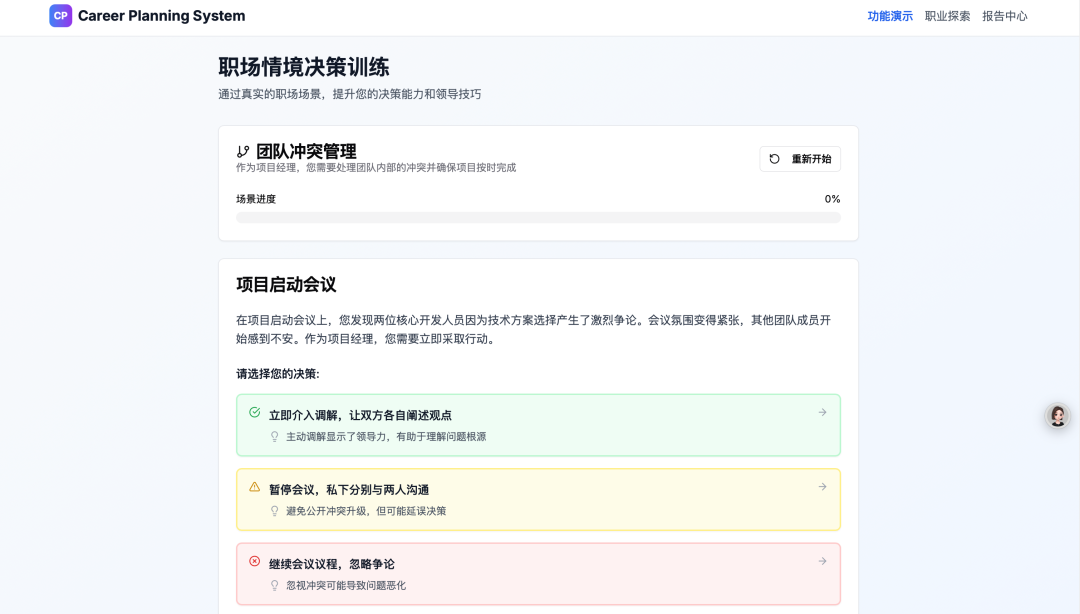This screenshot has width=1080, height=614.
Task: Click the CP logo icon
Action: coord(61,16)
